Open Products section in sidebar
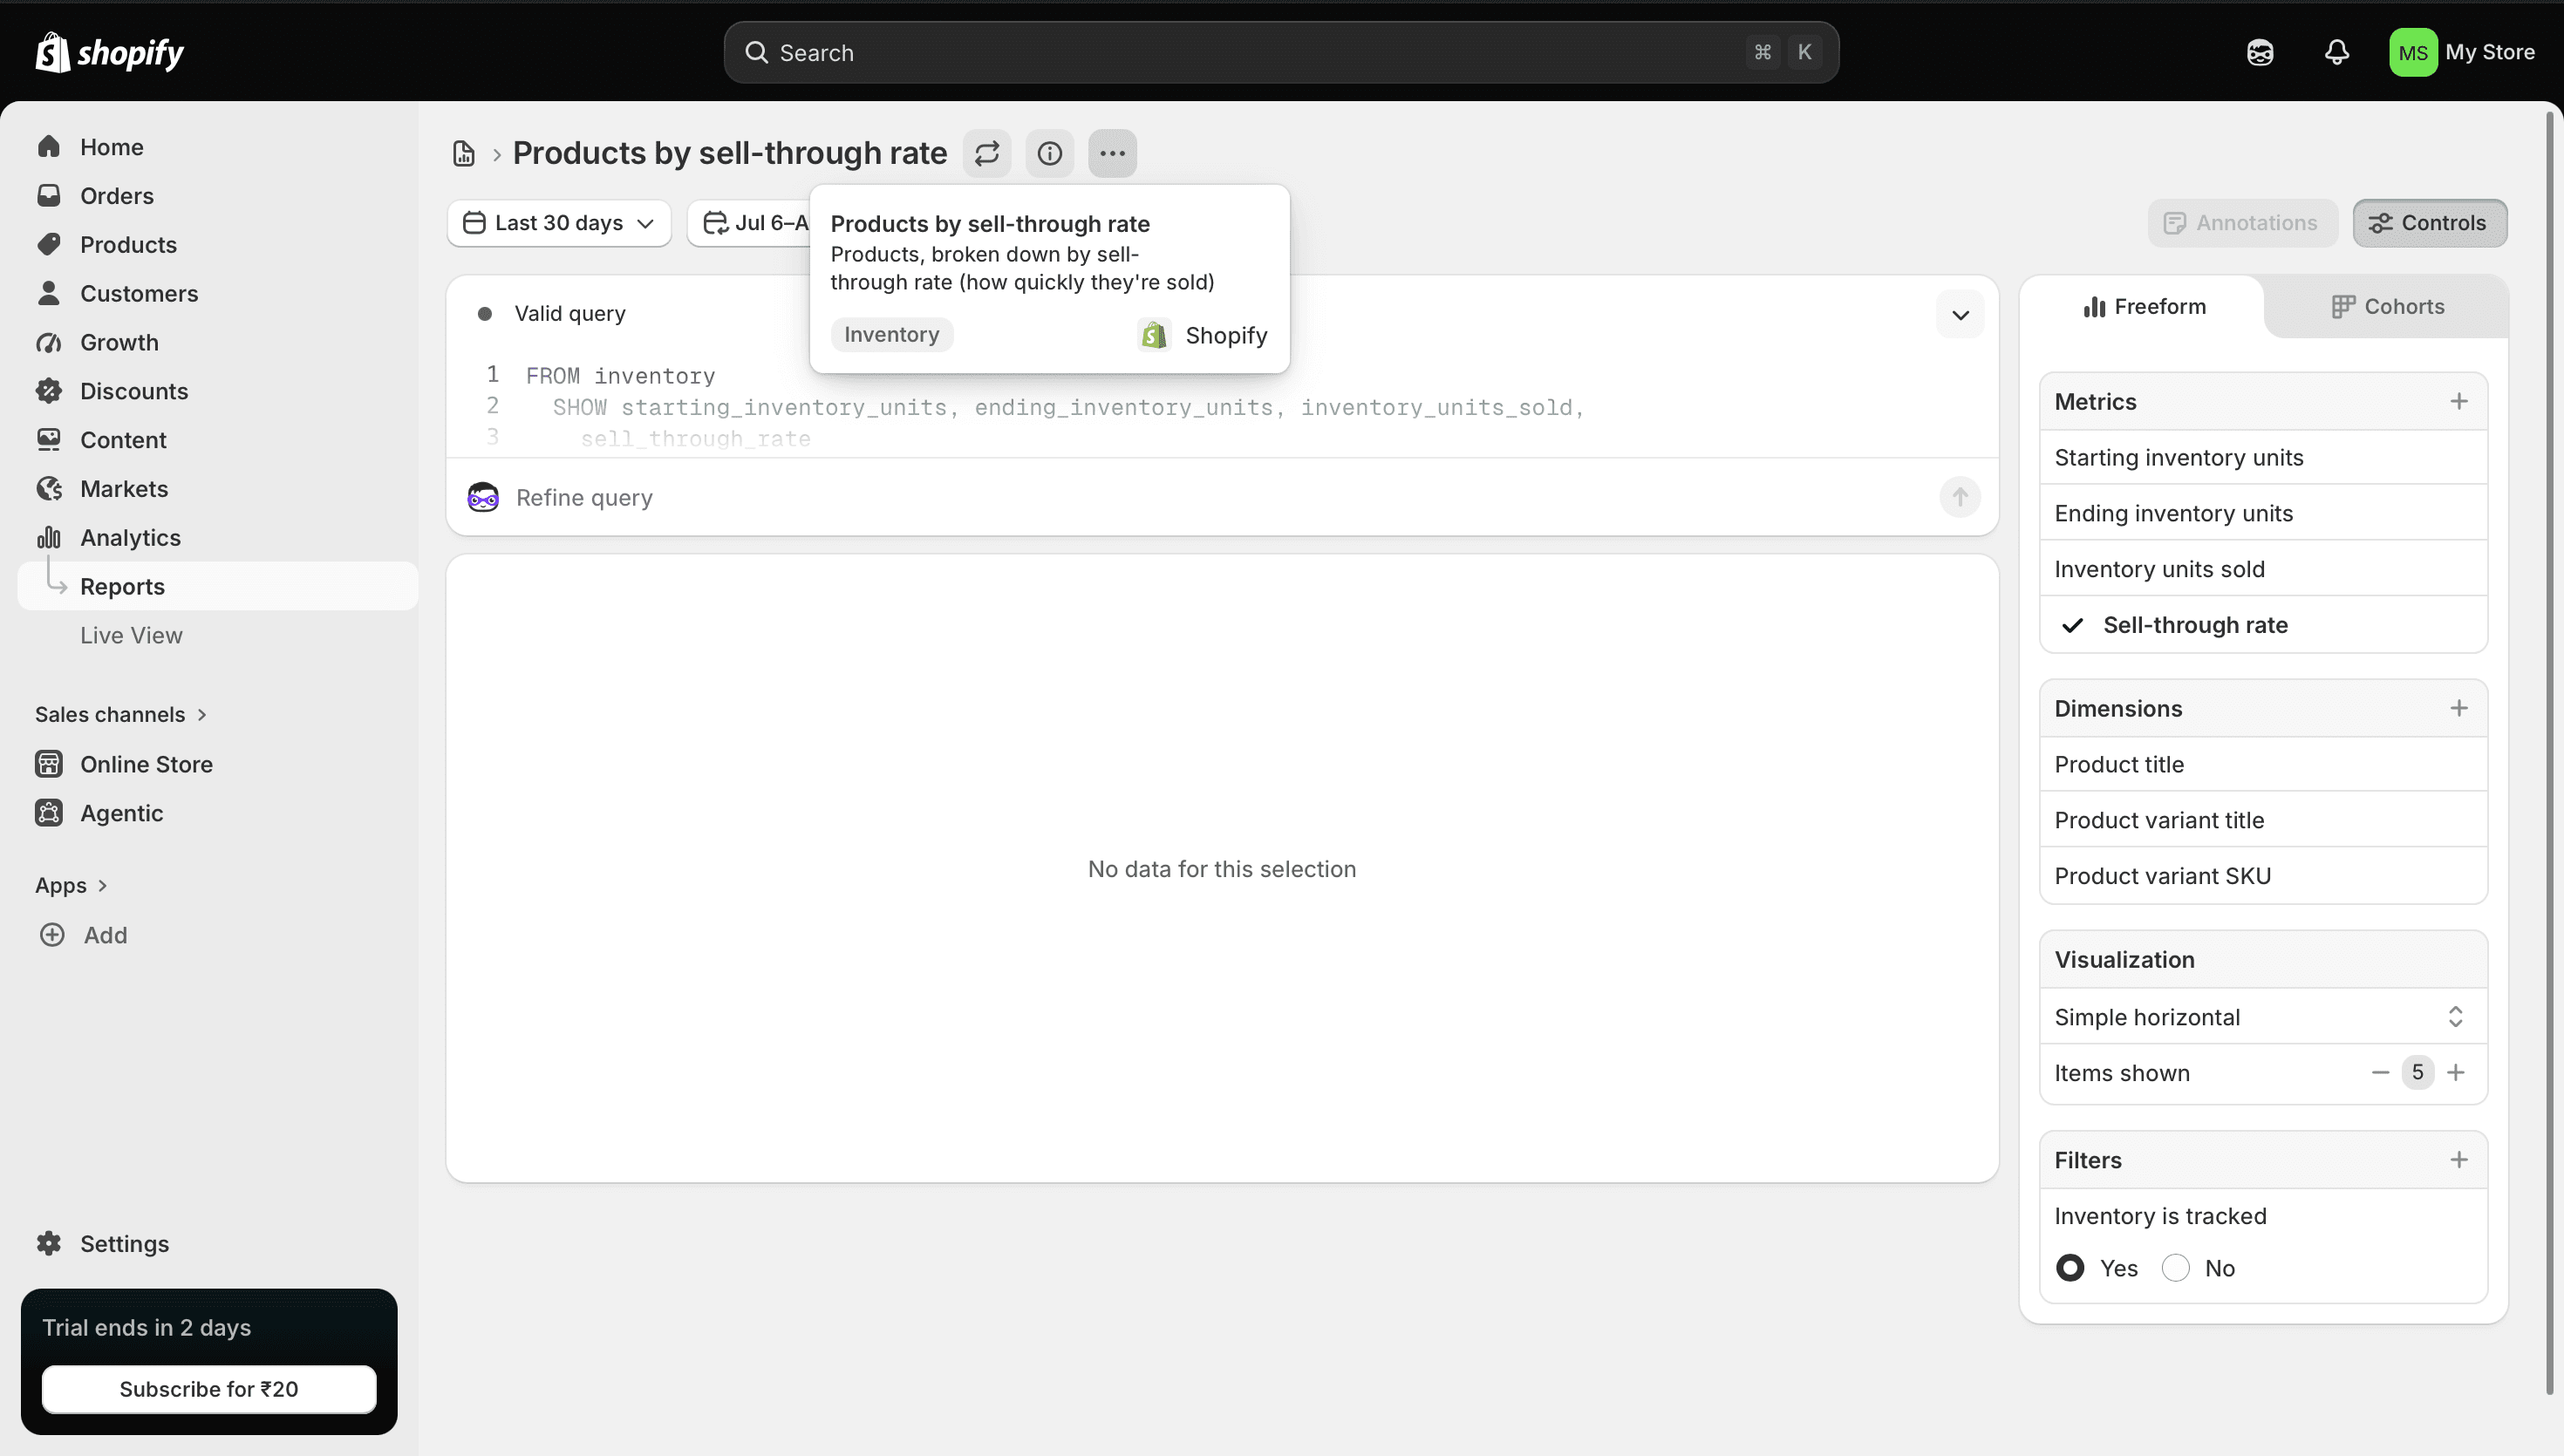The image size is (2564, 1456). [x=218, y=245]
